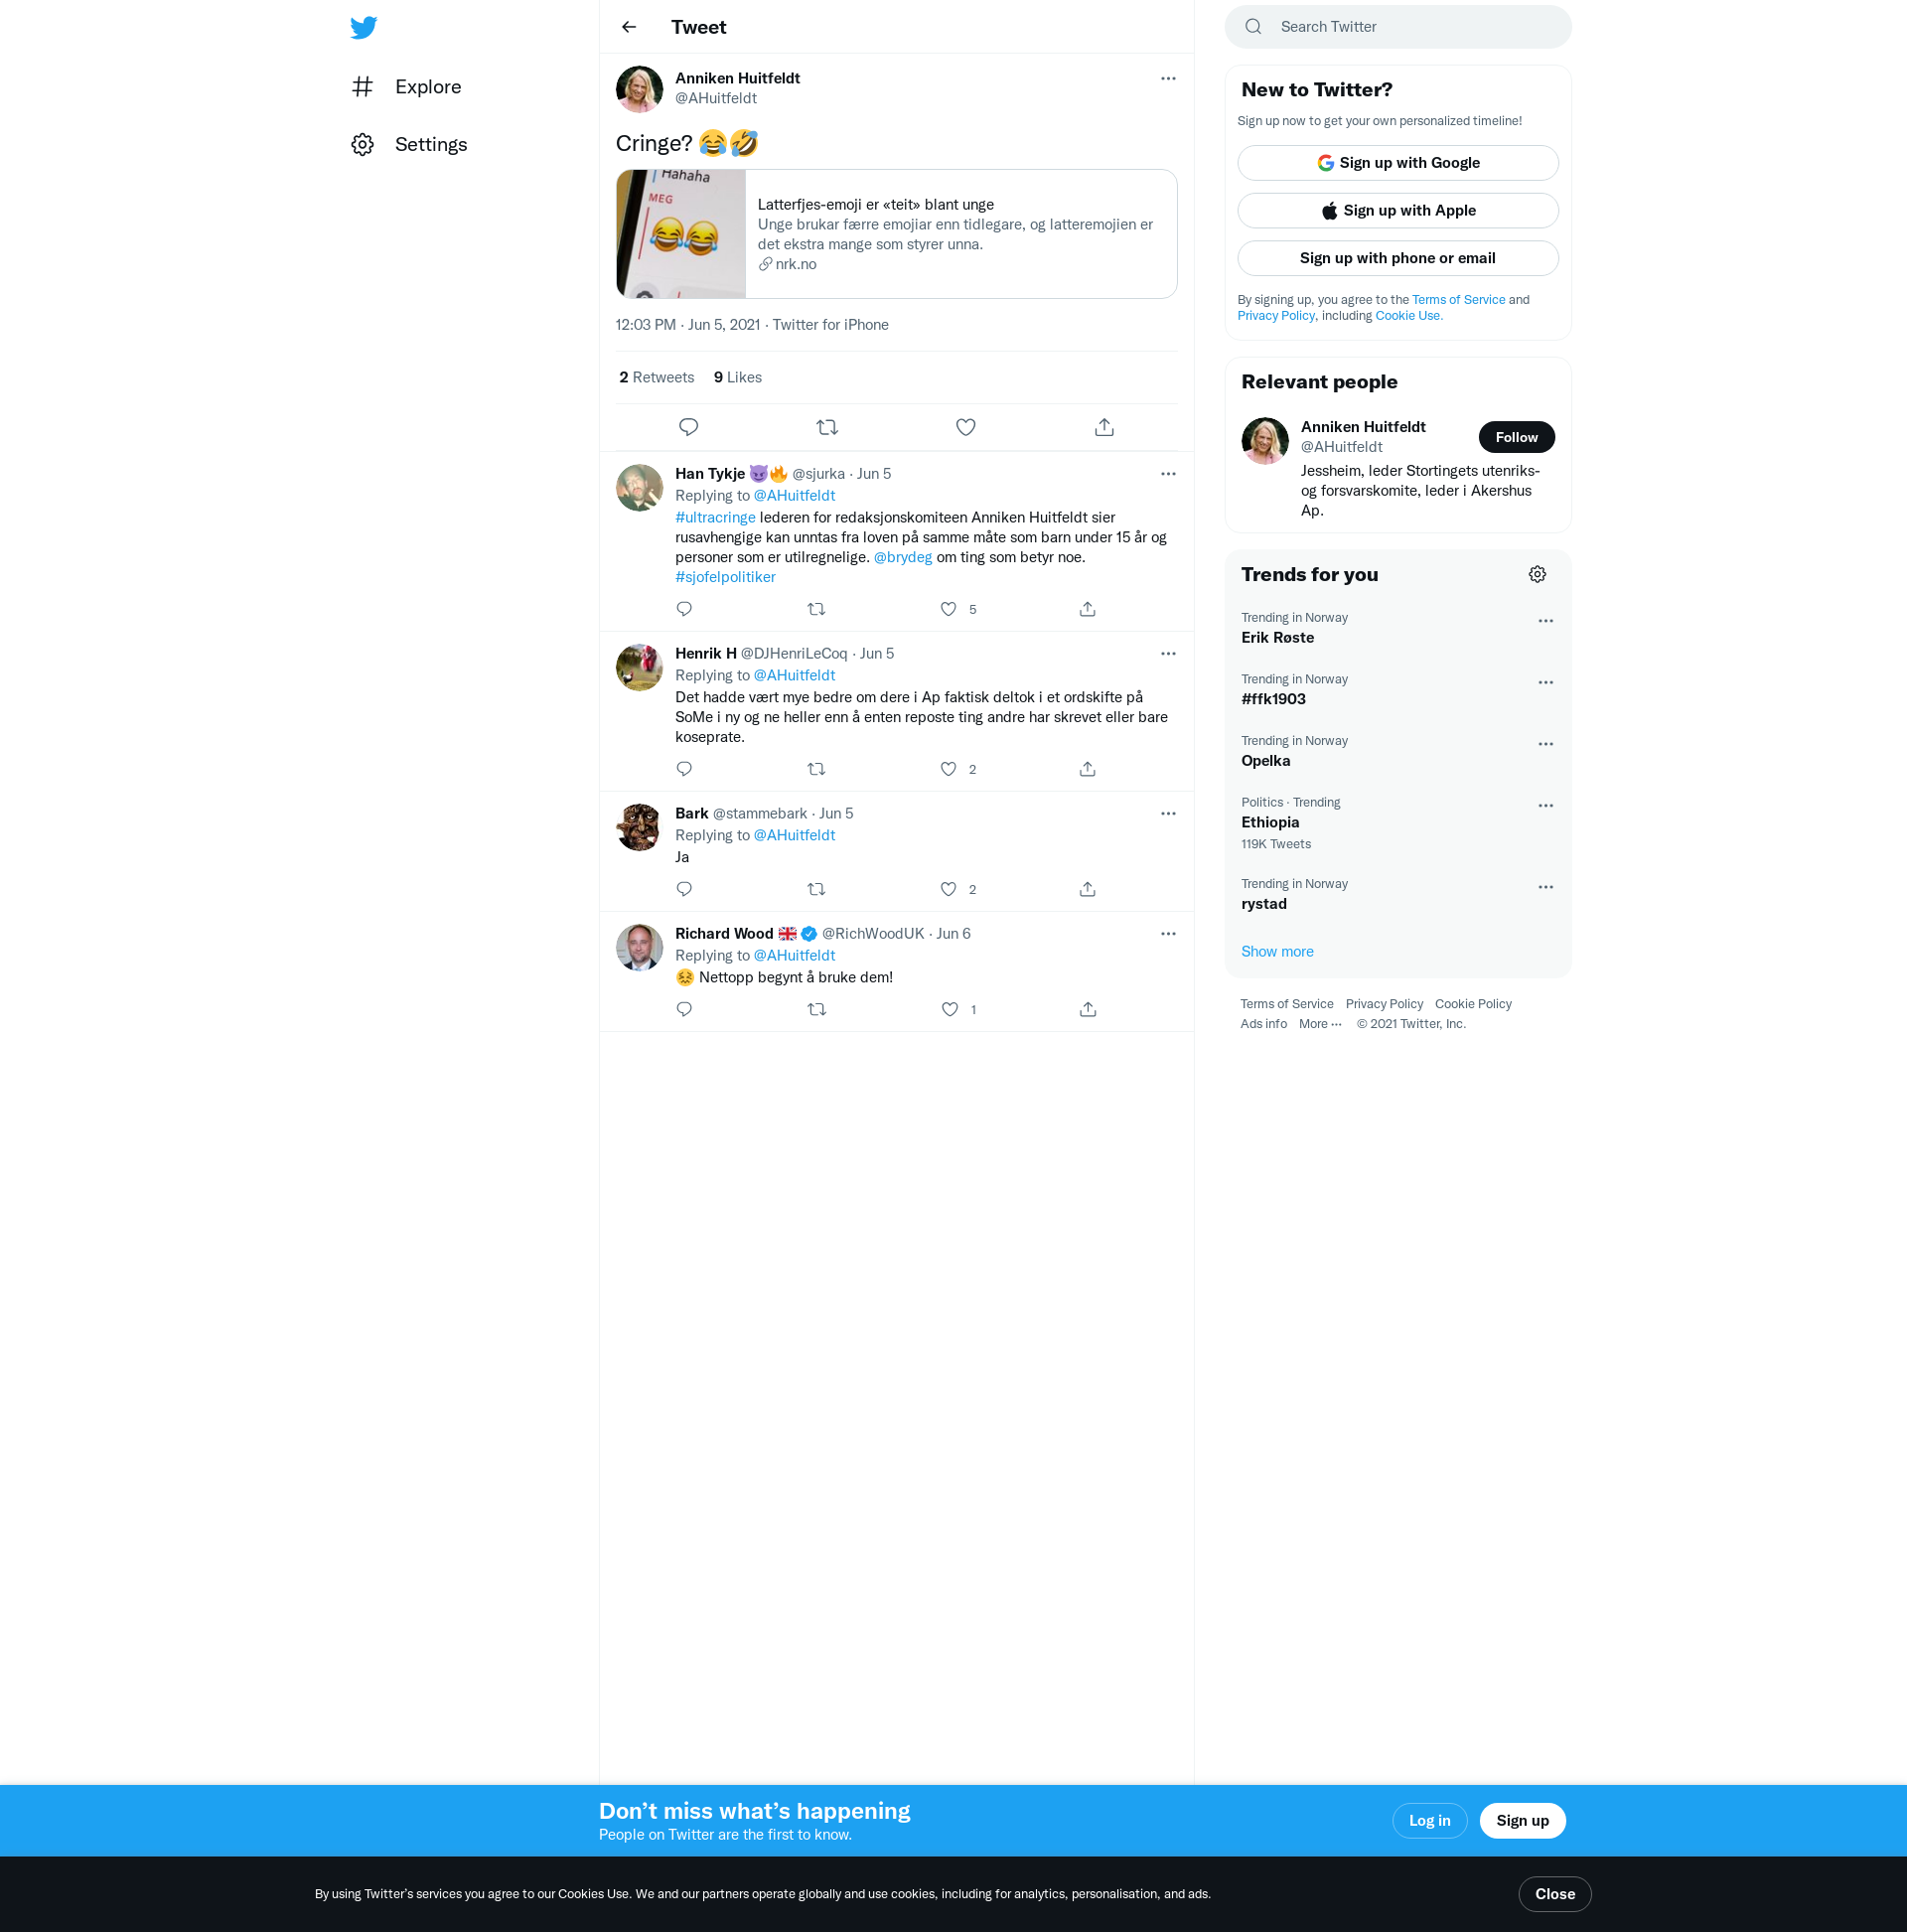1907x1932 pixels.
Task: Open options for Ethiopia trend
Action: (1545, 806)
